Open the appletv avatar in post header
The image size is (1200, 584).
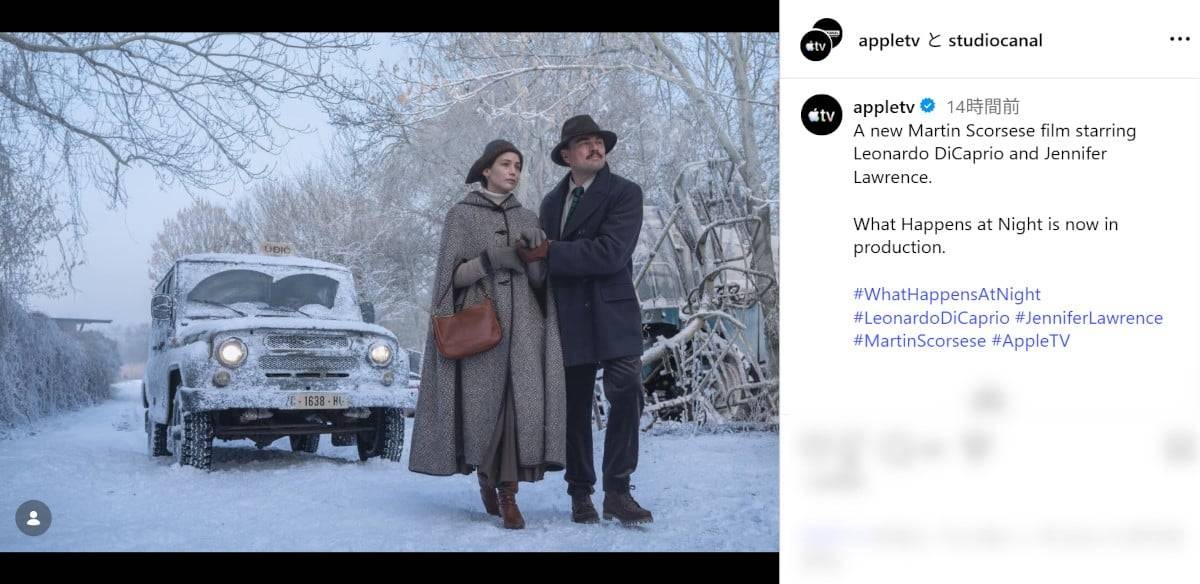pyautogui.click(x=816, y=46)
